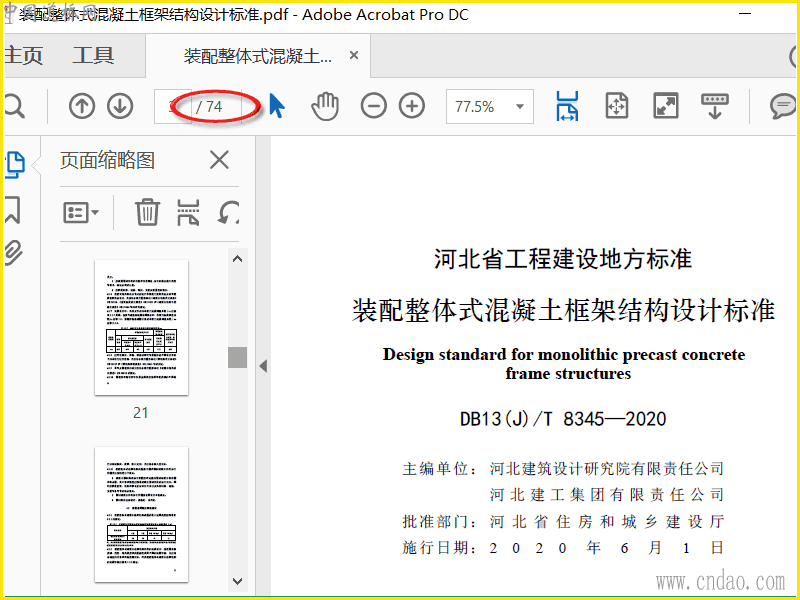
Task: Click the English title 'Design standard for monolithic'
Action: (563, 364)
